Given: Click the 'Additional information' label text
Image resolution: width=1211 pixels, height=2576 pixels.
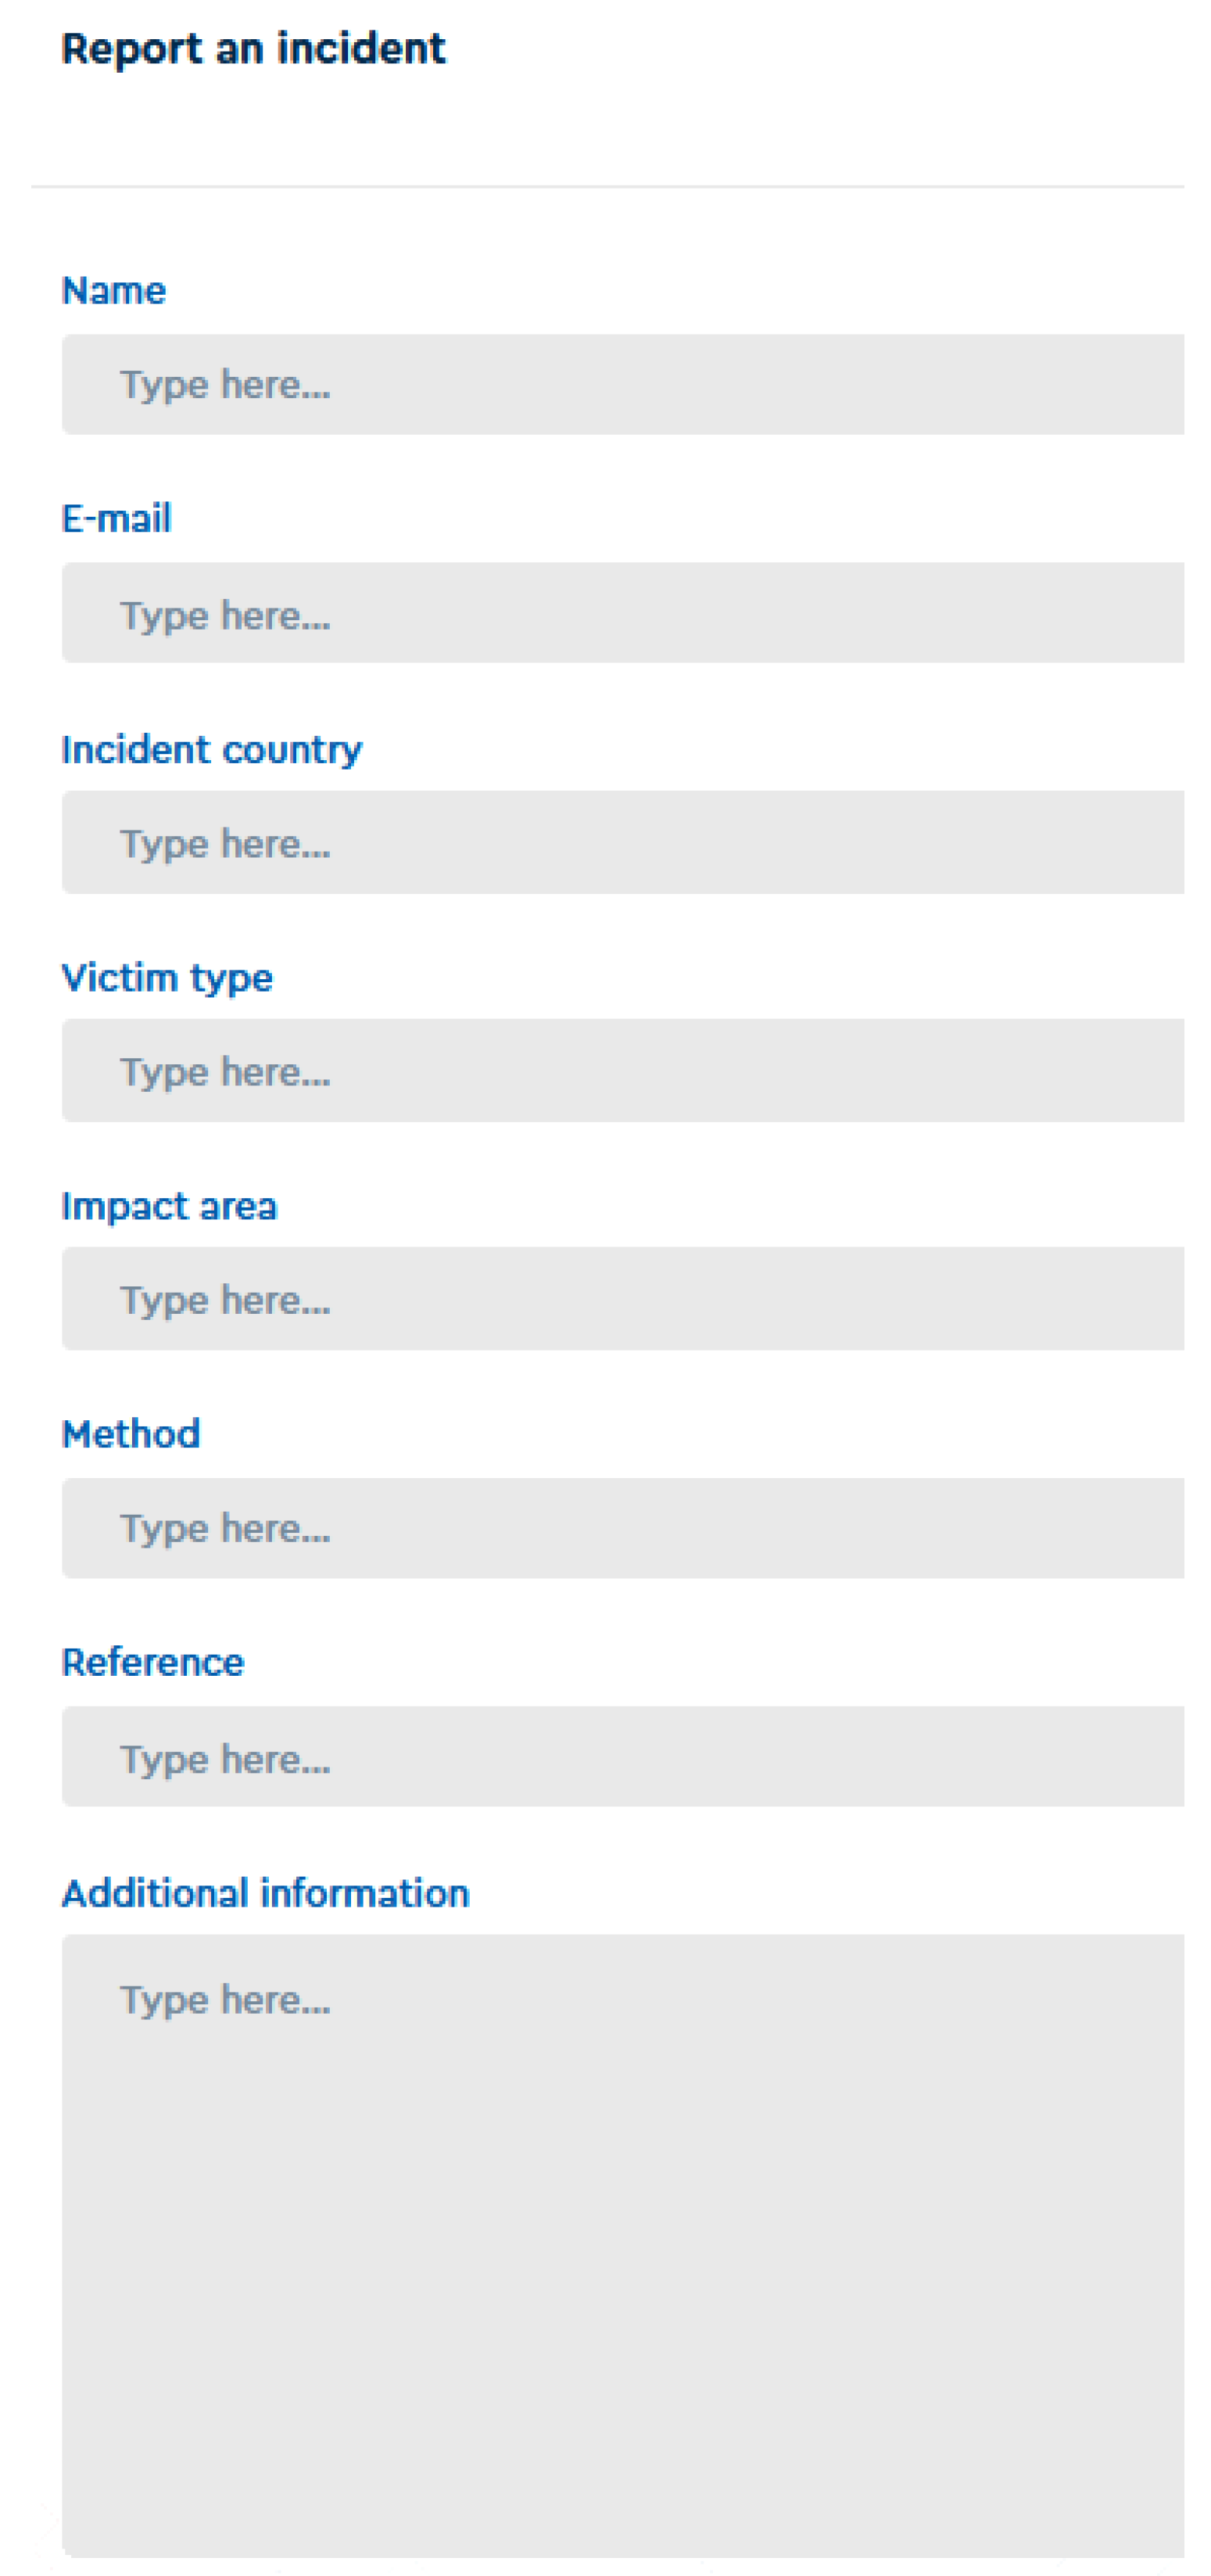Looking at the screenshot, I should point(265,1893).
